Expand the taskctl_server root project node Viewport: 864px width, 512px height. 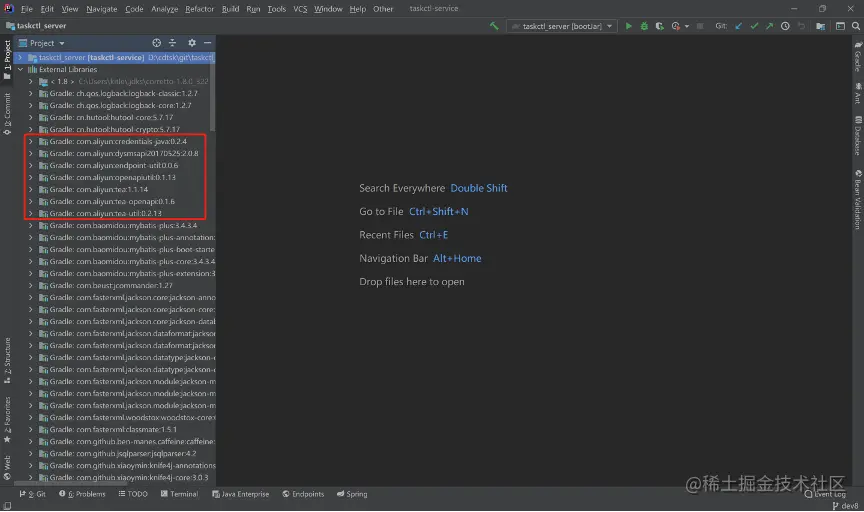(20, 57)
